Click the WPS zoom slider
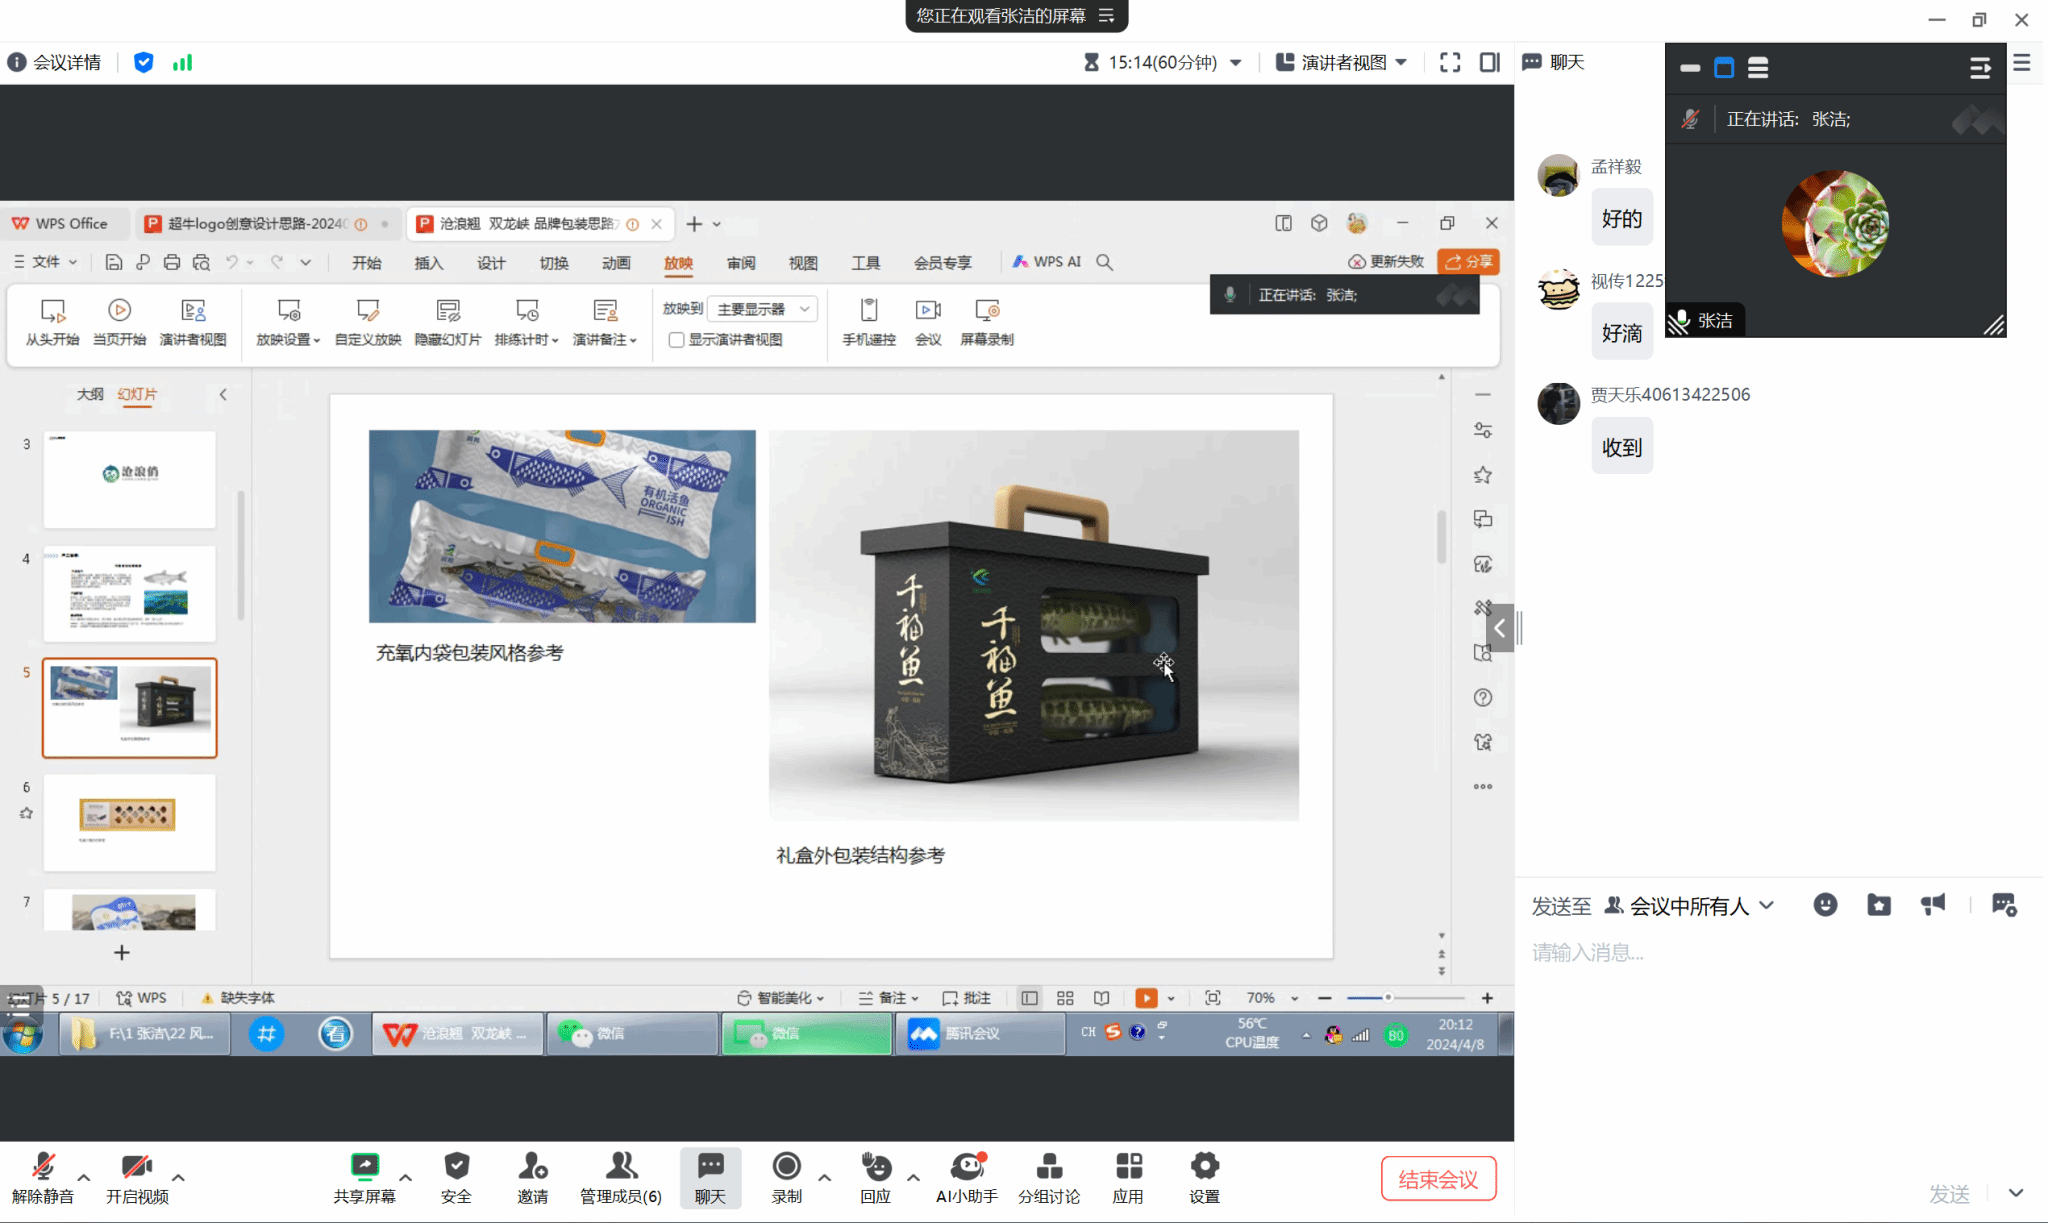2048x1223 pixels. point(1405,997)
